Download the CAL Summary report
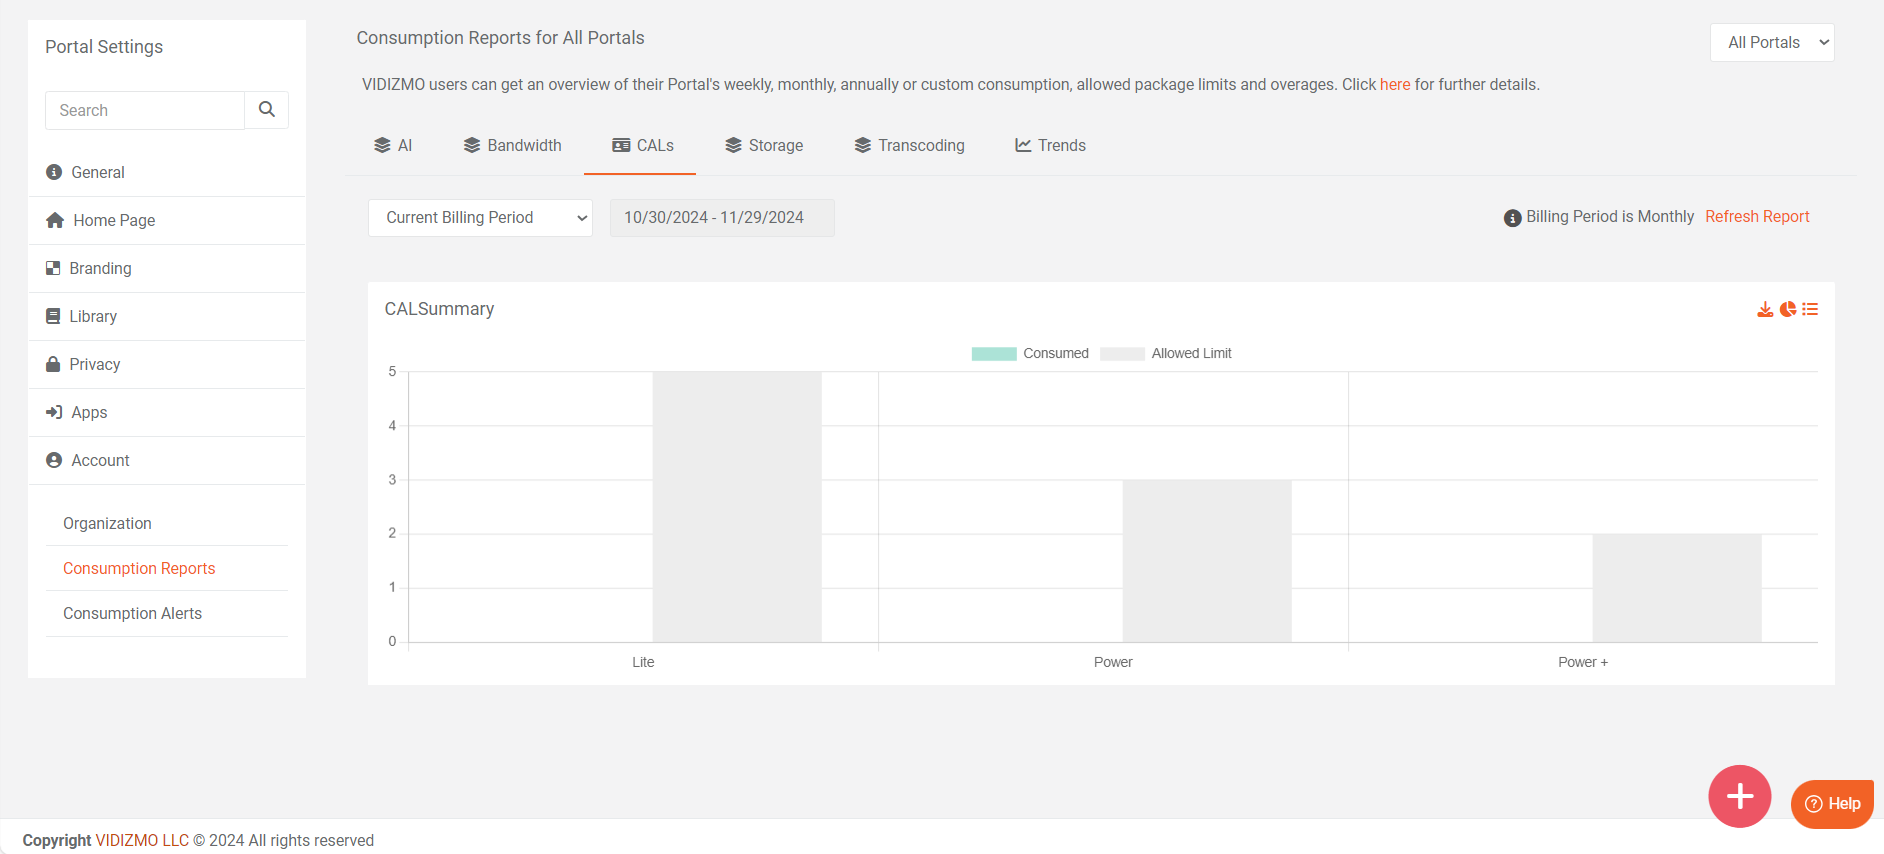Image resolution: width=1884 pixels, height=854 pixels. tap(1765, 310)
